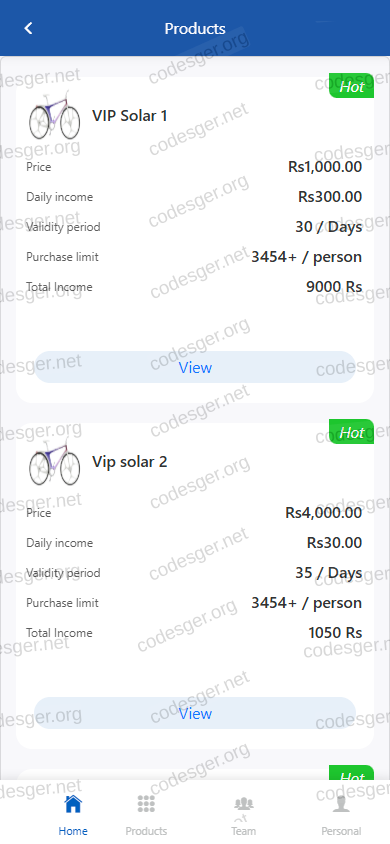This screenshot has height=844, width=390.
Task: Select the Products grid icon
Action: [x=146, y=804]
